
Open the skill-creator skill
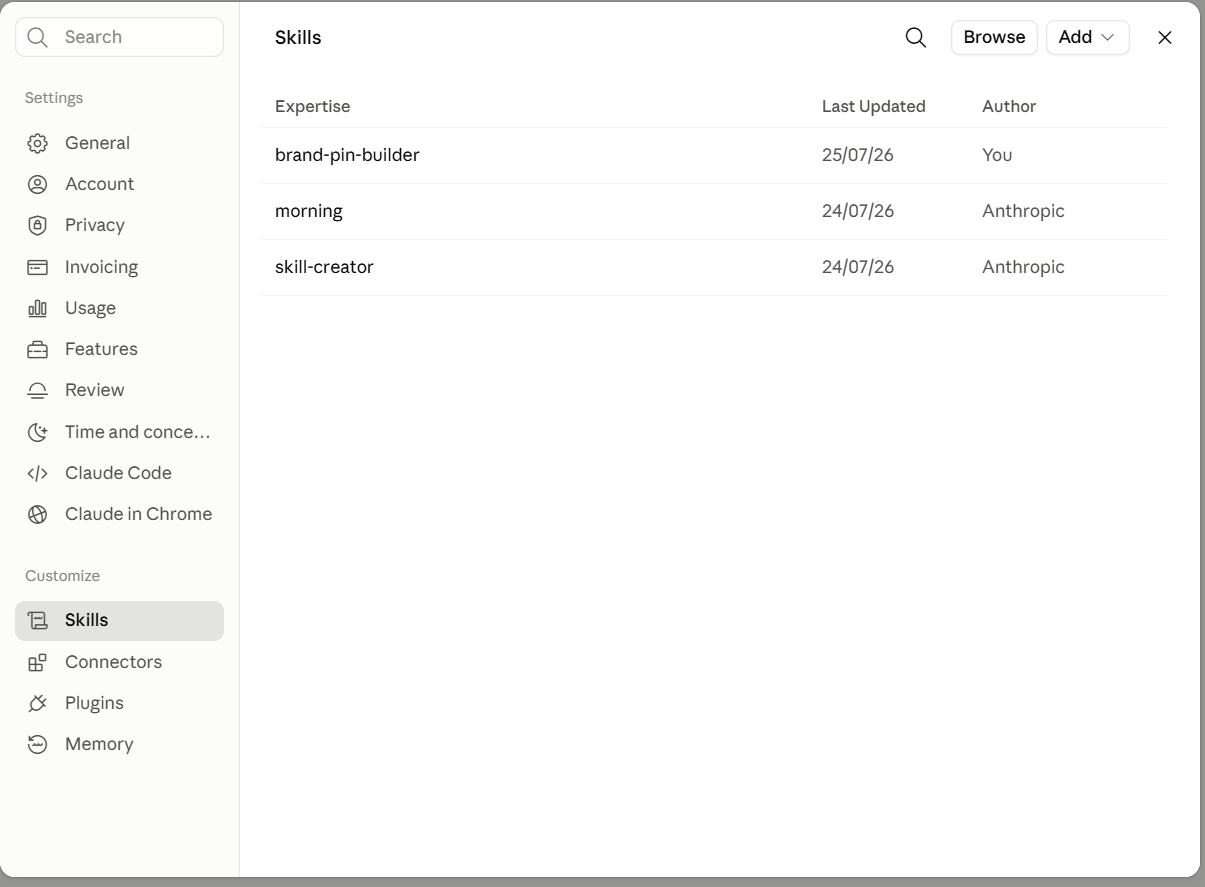[x=713, y=267]
